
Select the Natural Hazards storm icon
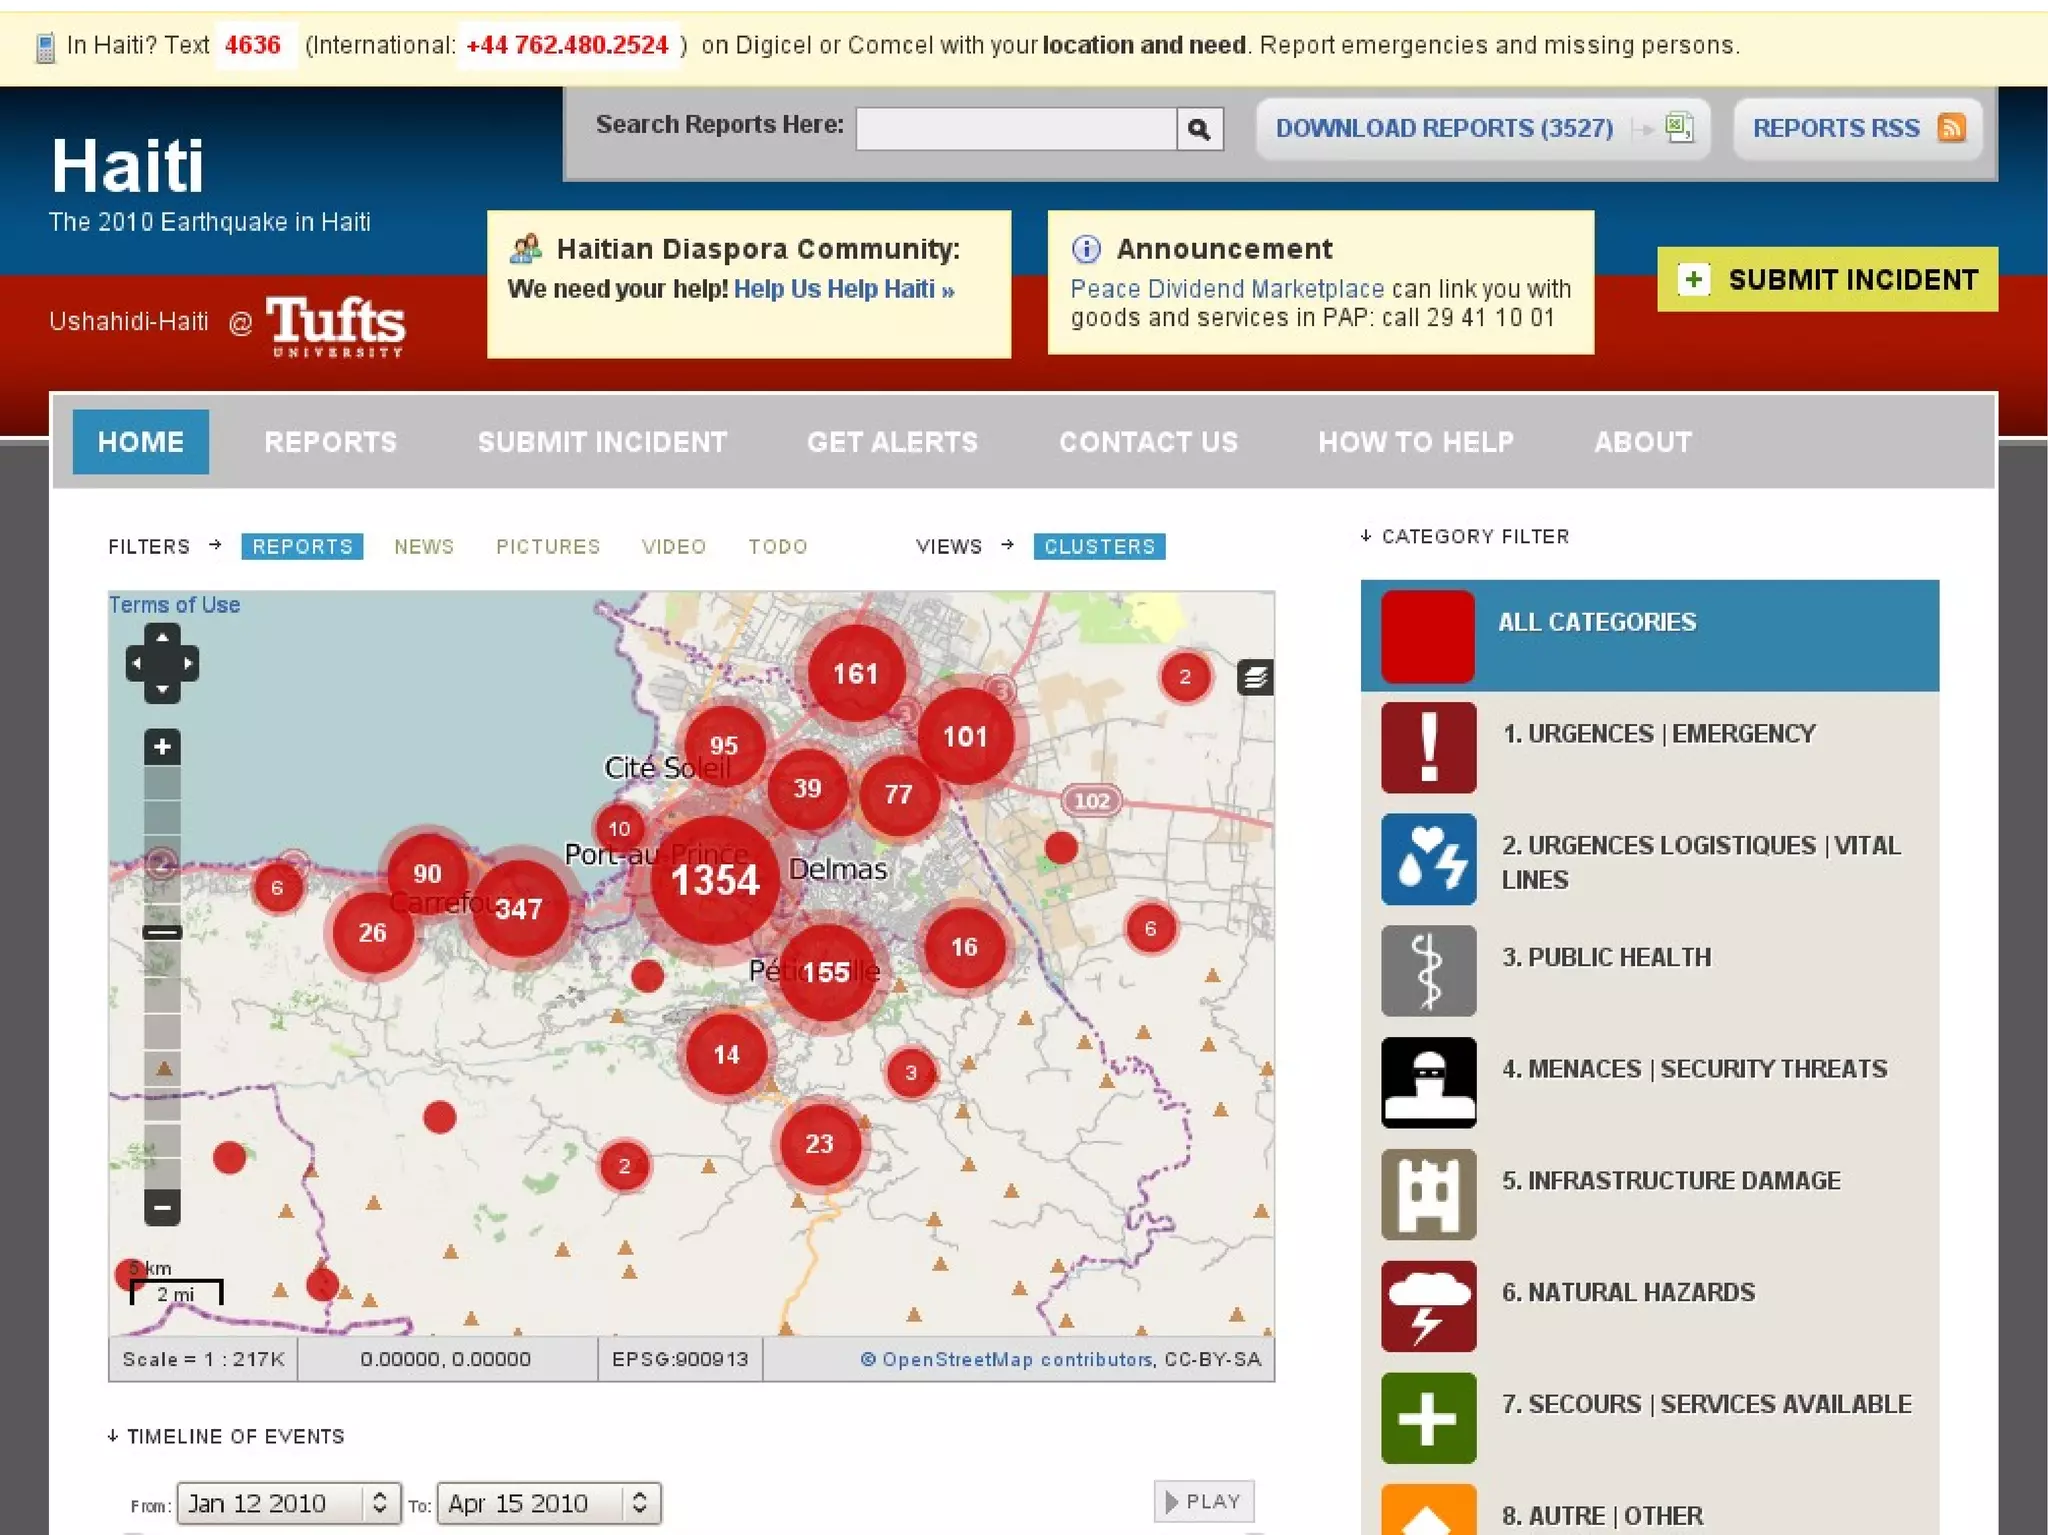tap(1428, 1306)
